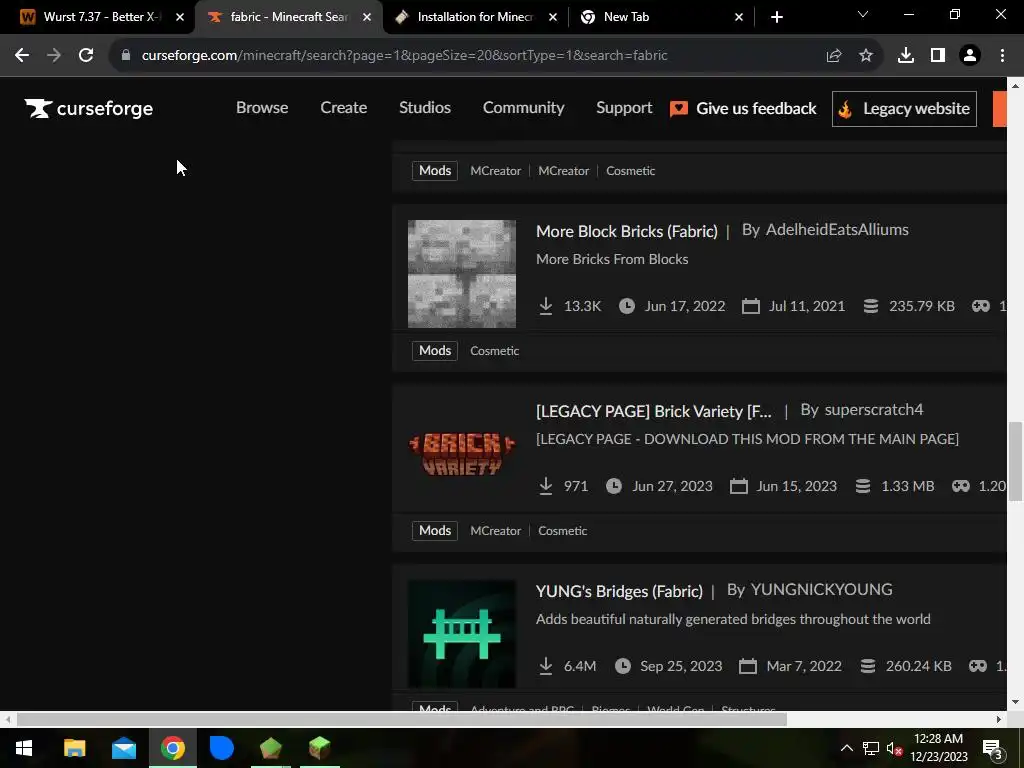Click the lock icon in address bar
Screen dimensions: 1024x768
click(x=126, y=56)
